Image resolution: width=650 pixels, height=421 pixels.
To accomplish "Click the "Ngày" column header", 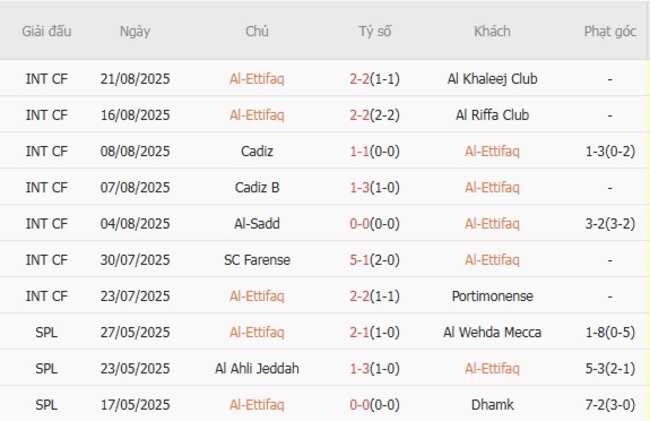I will pos(135,31).
